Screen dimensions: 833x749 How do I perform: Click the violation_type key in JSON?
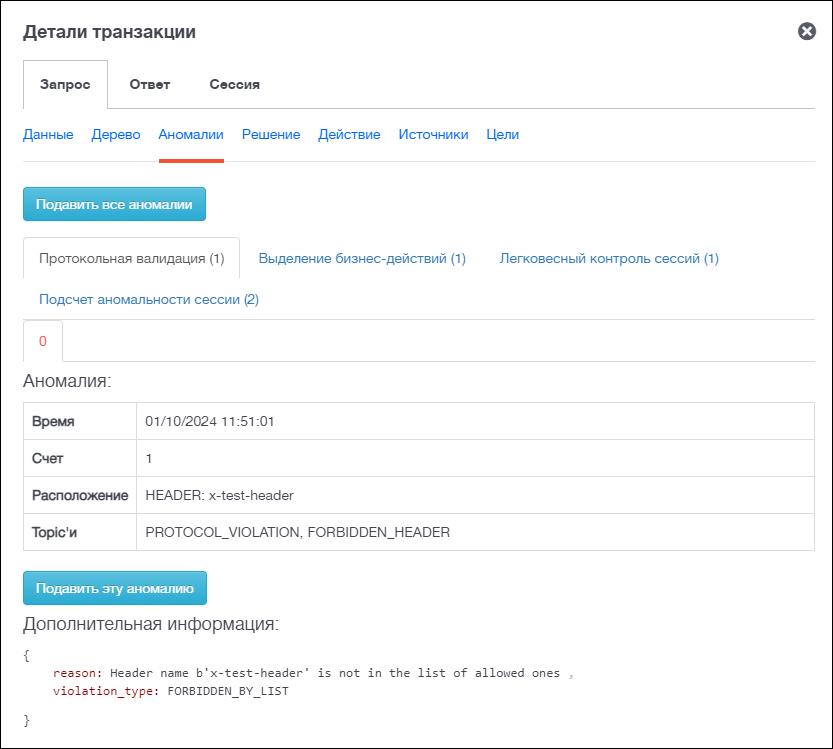(106, 691)
